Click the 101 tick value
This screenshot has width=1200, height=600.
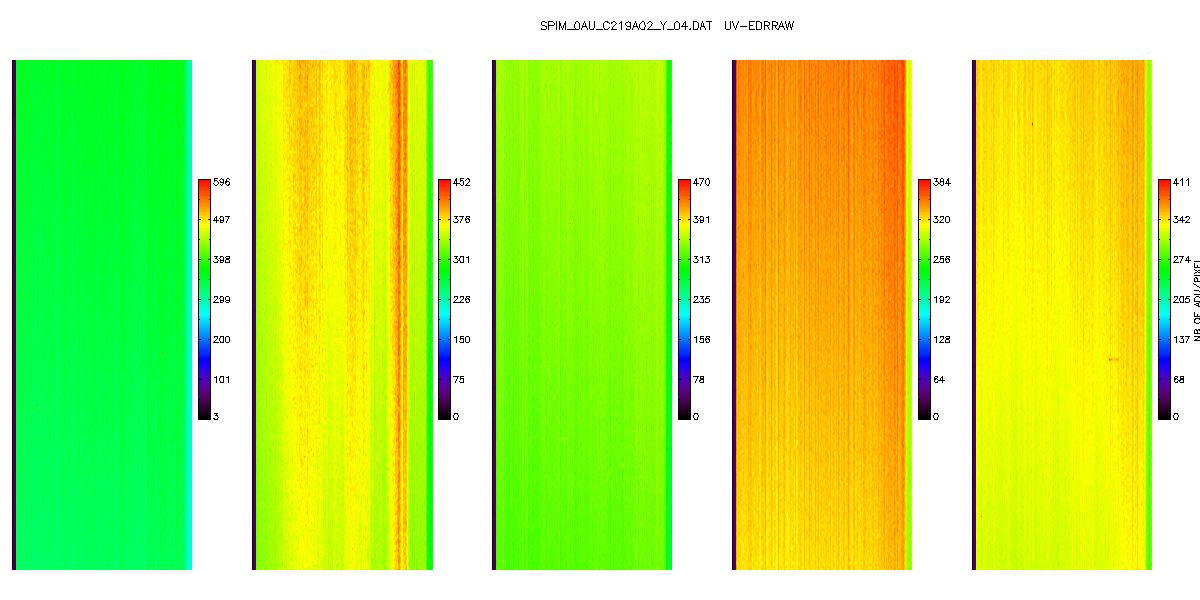pyautogui.click(x=221, y=379)
